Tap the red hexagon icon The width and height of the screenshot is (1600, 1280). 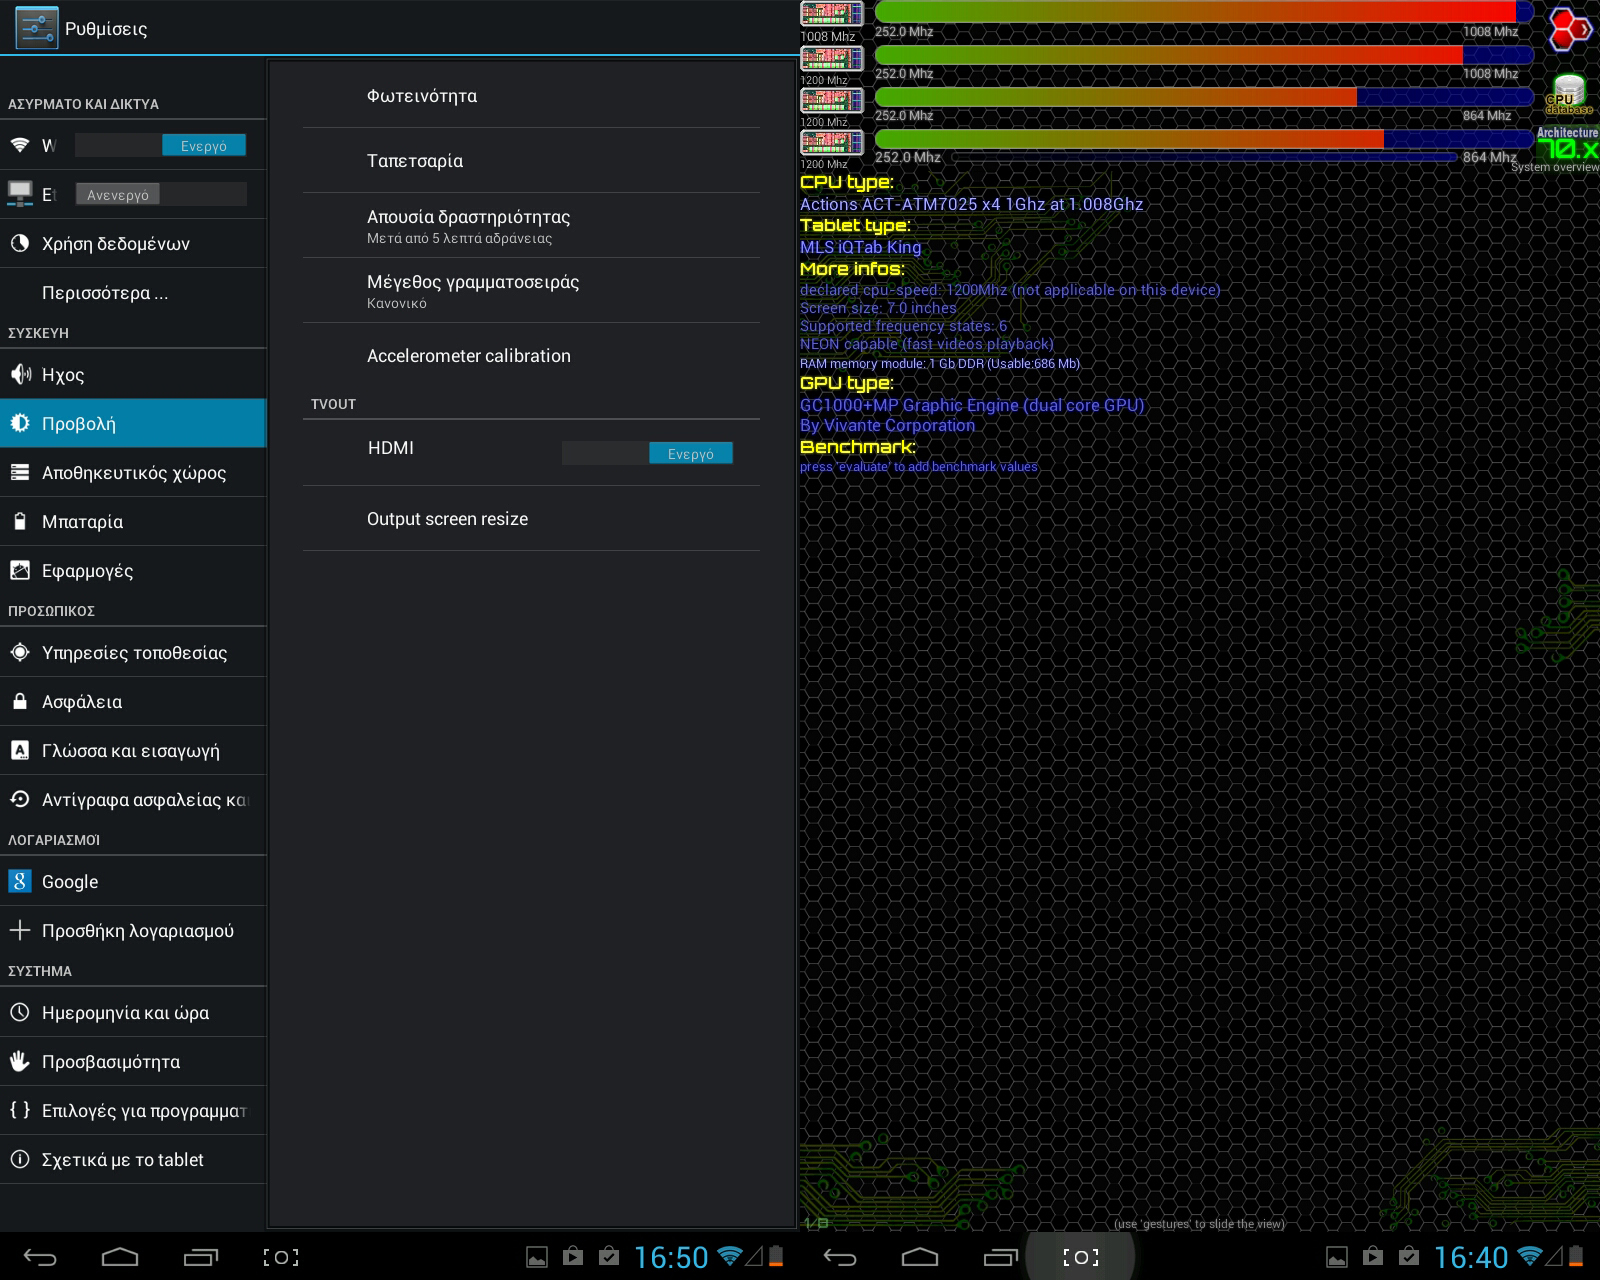(x=1569, y=29)
